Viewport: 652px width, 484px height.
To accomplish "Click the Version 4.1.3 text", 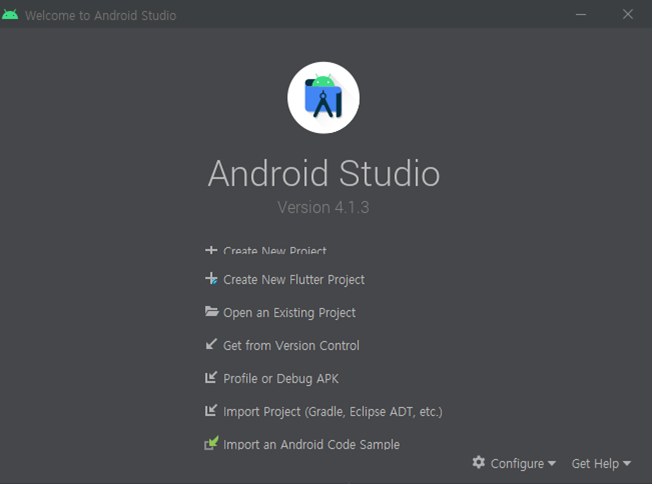I will (x=323, y=207).
